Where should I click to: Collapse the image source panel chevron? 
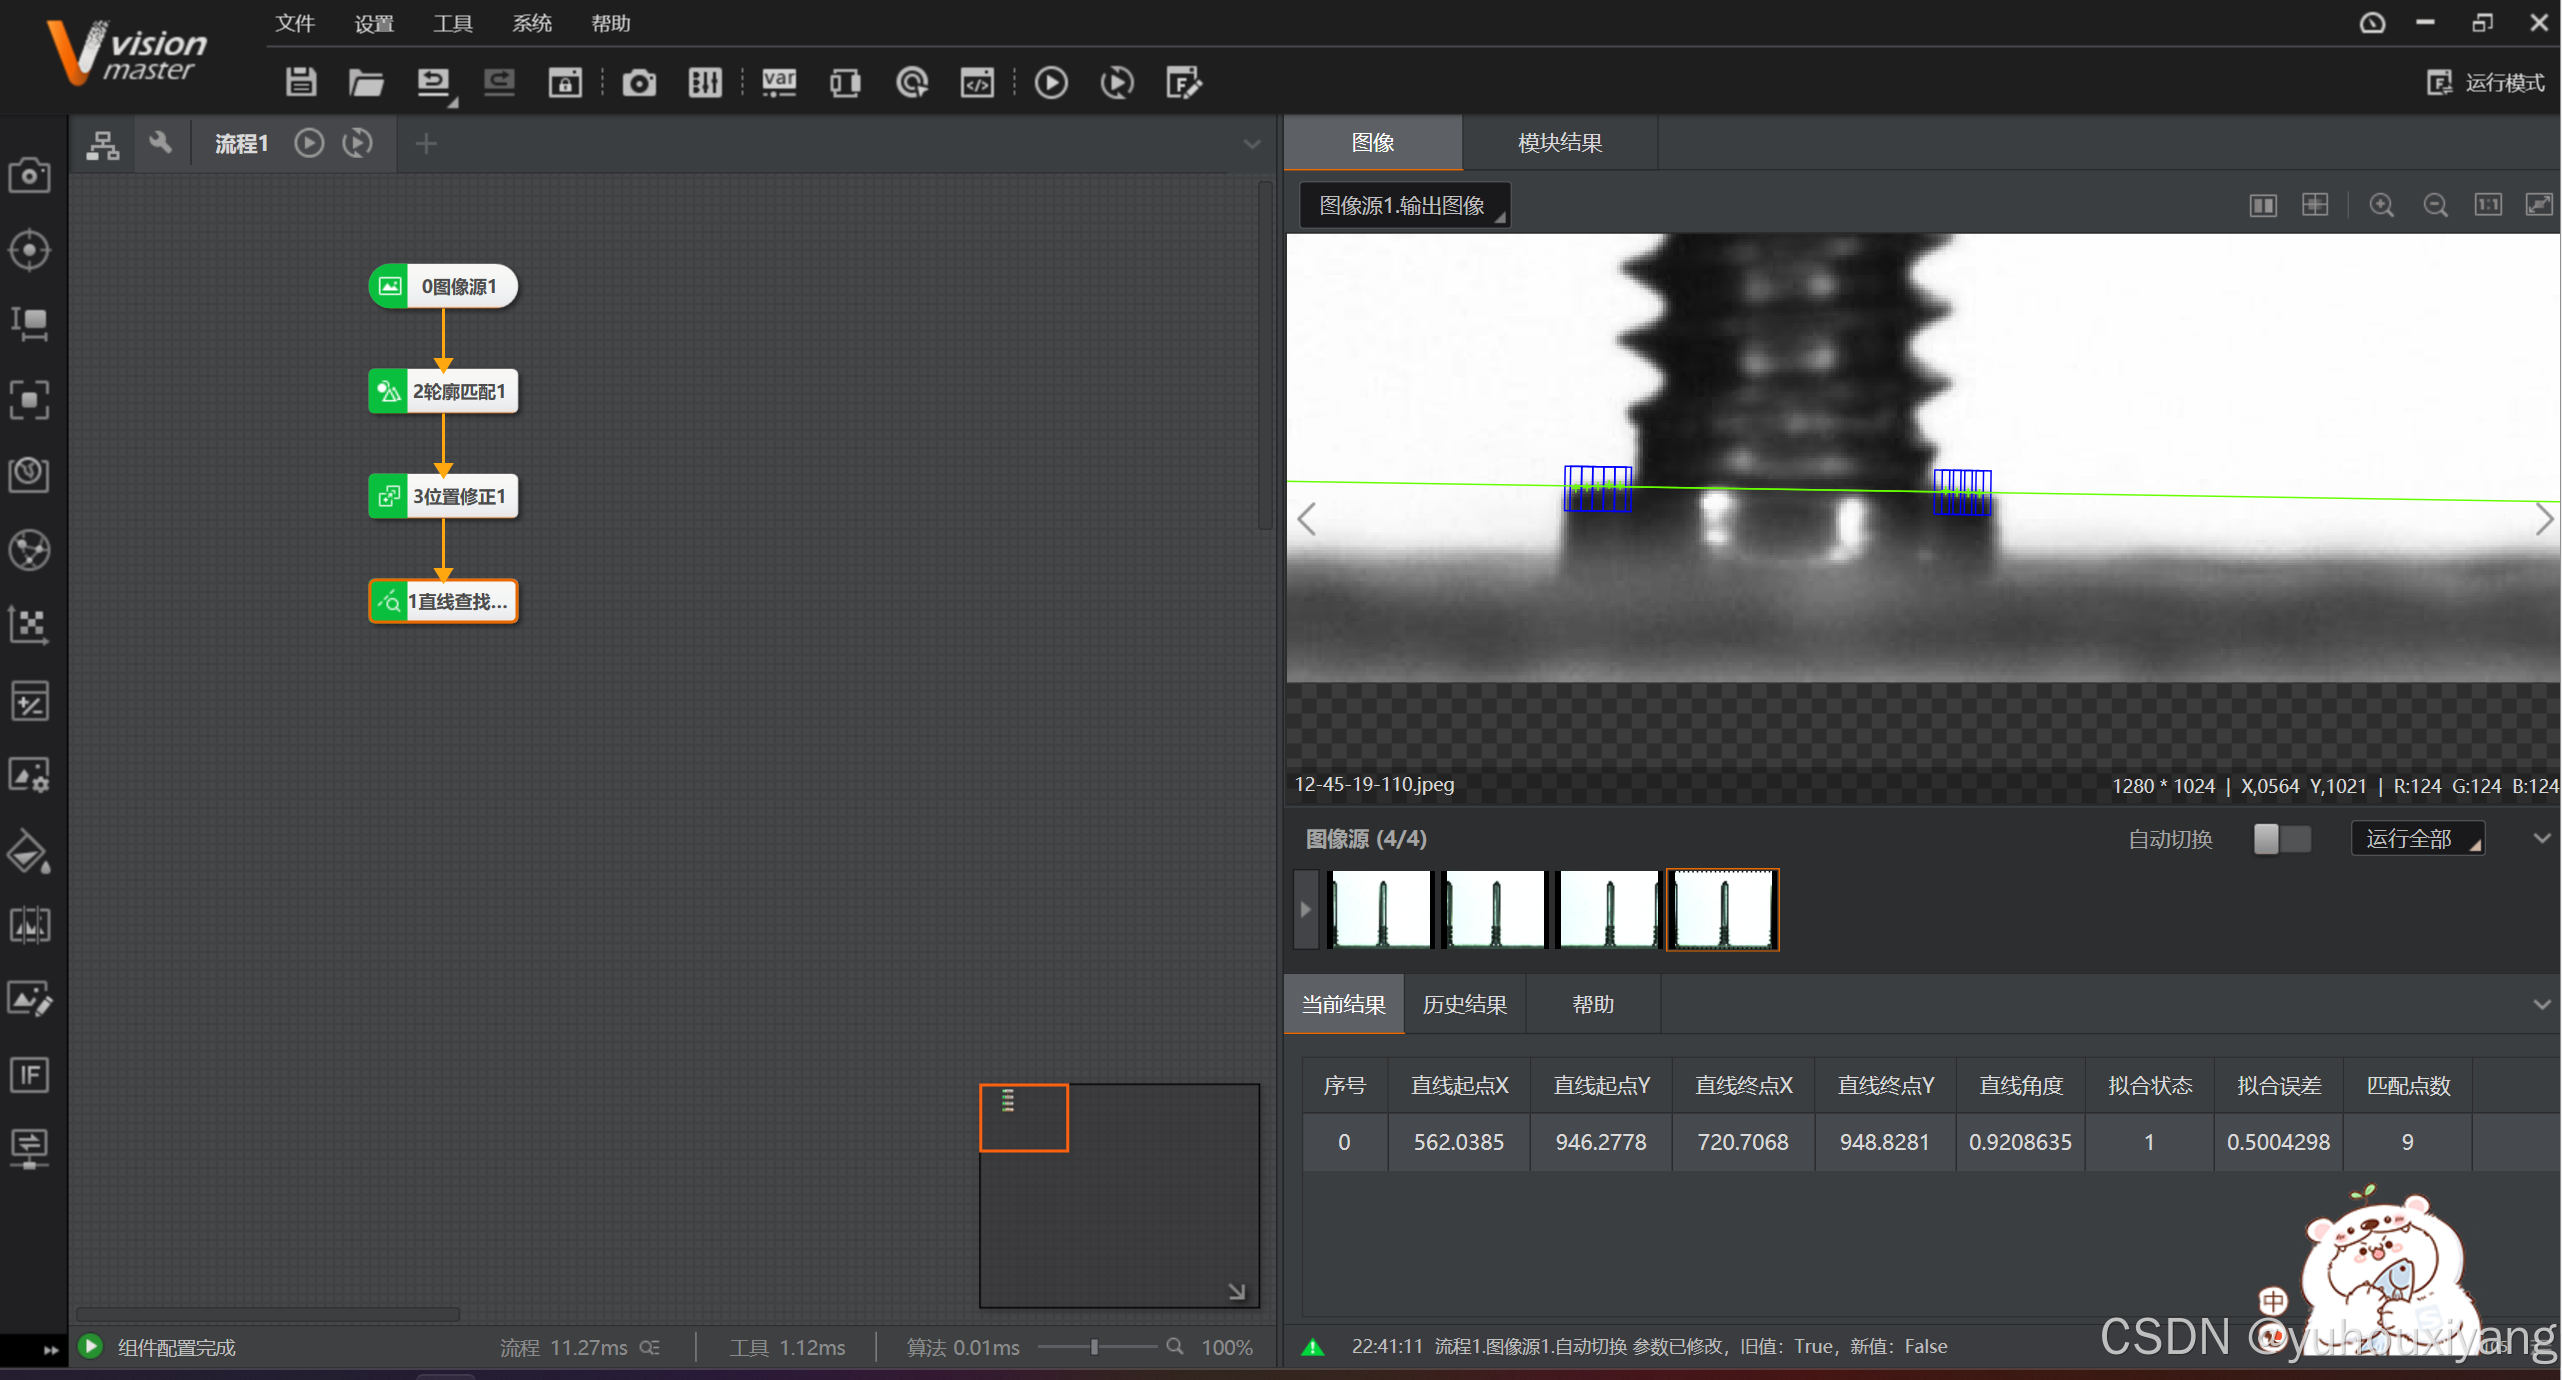[2541, 838]
